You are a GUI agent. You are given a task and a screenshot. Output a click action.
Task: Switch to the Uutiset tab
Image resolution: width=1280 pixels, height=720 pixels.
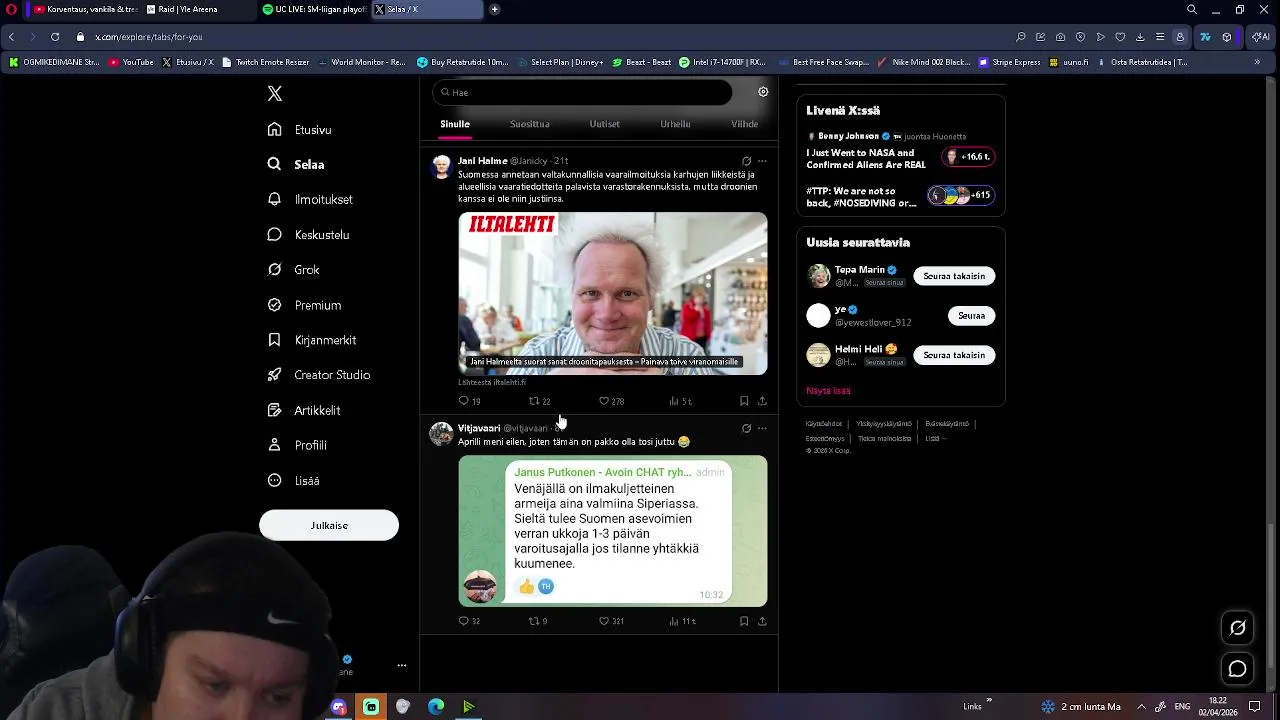tap(604, 124)
